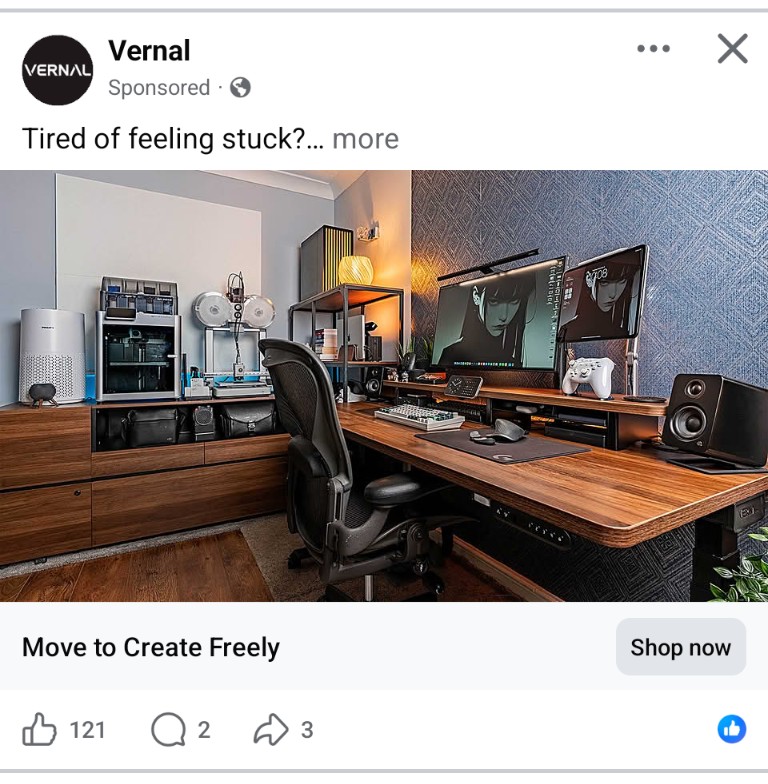The width and height of the screenshot is (768, 784).
Task: Click the 2 comments count
Action: [x=204, y=730]
